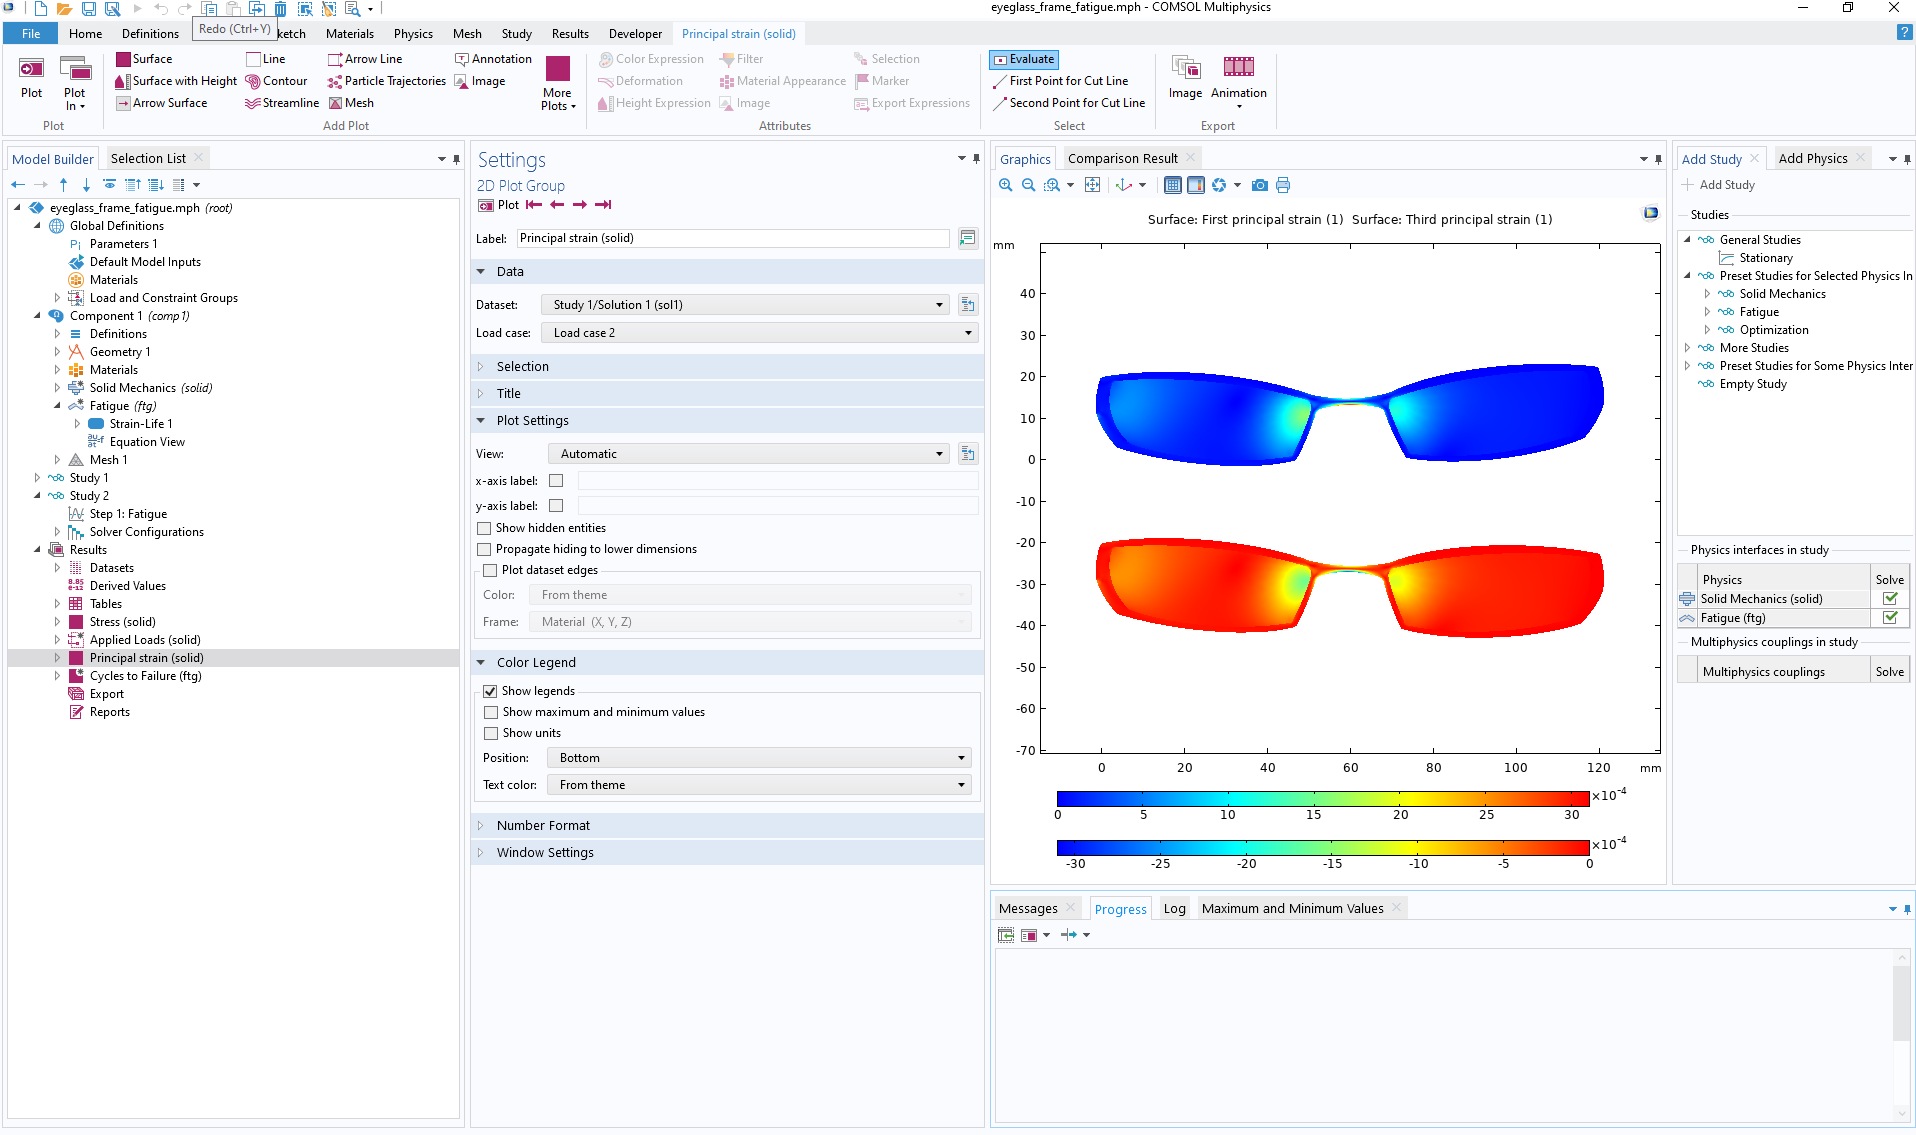The height and width of the screenshot is (1135, 1916).
Task: Take a snapshot with the camera icon
Action: pyautogui.click(x=1259, y=185)
